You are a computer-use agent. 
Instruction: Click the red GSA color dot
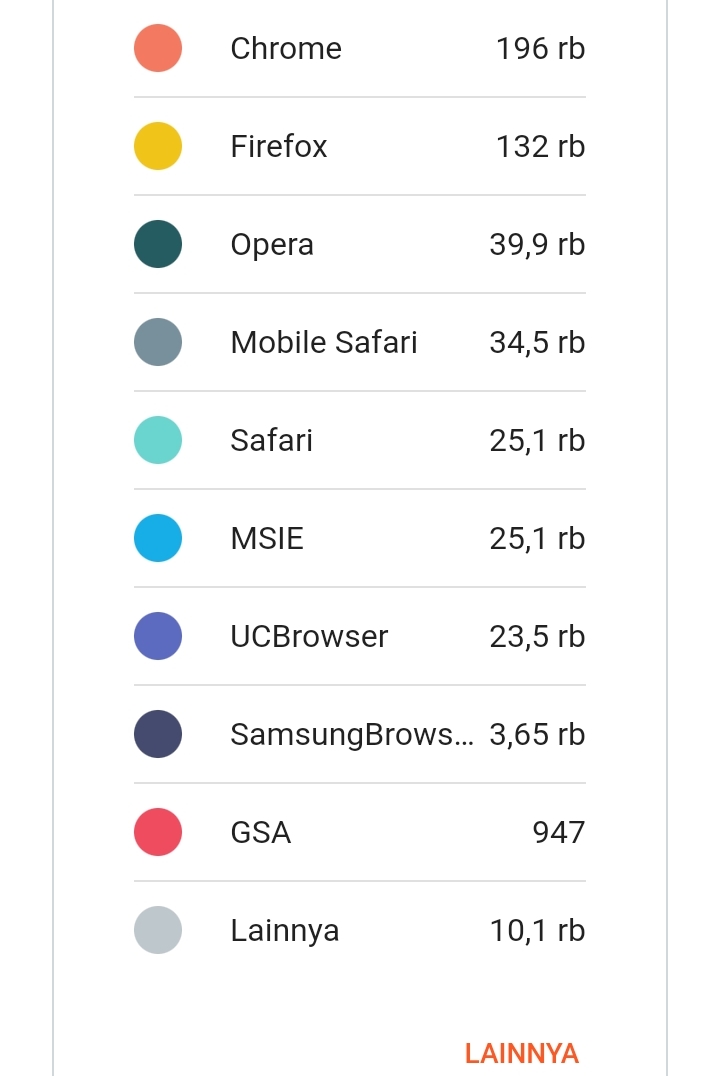(158, 833)
